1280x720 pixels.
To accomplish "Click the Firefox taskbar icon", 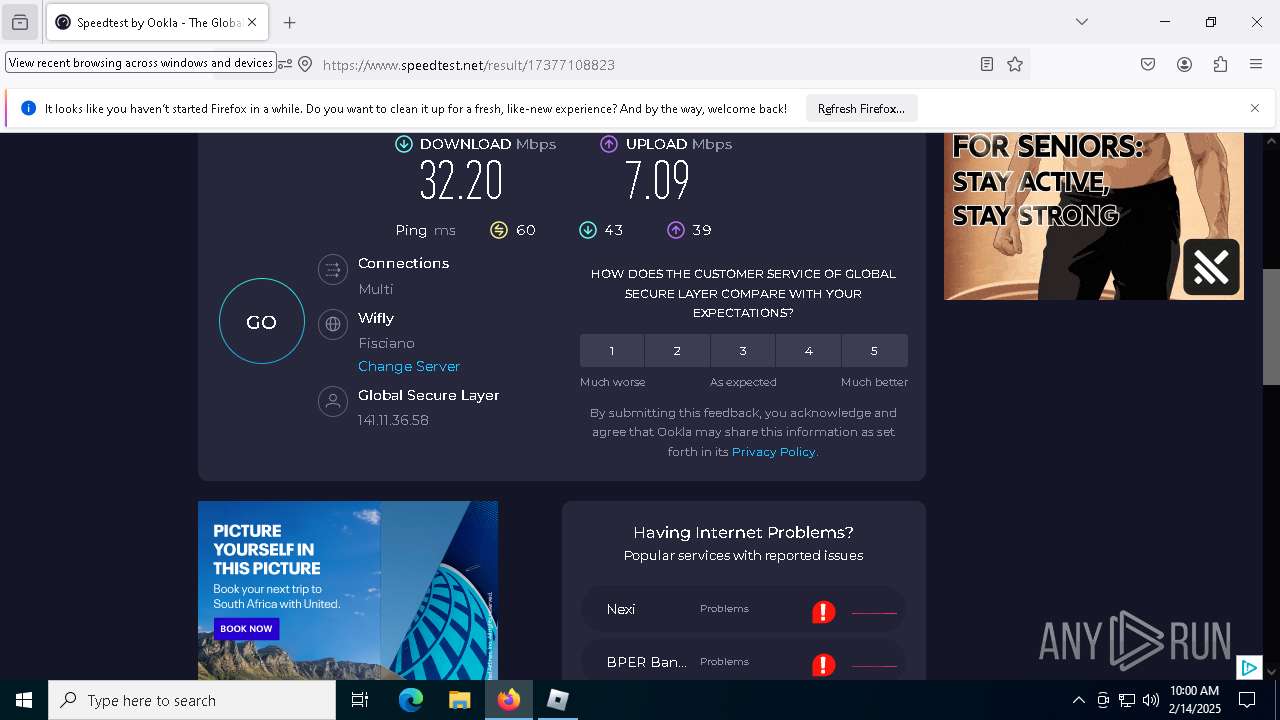I will pyautogui.click(x=508, y=700).
